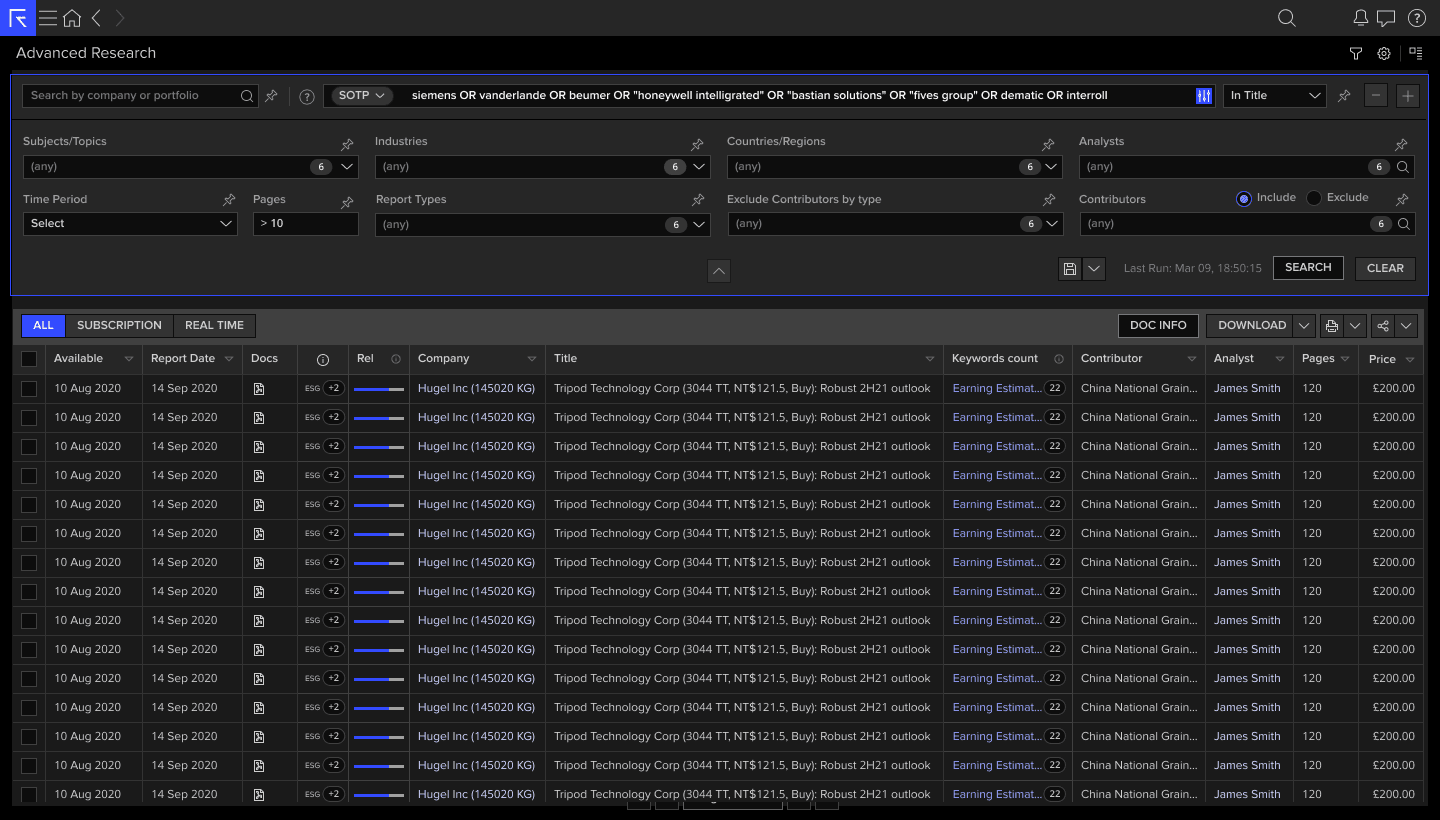Check the first result row checkbox
Screen dimensions: 1440x820
click(29, 389)
